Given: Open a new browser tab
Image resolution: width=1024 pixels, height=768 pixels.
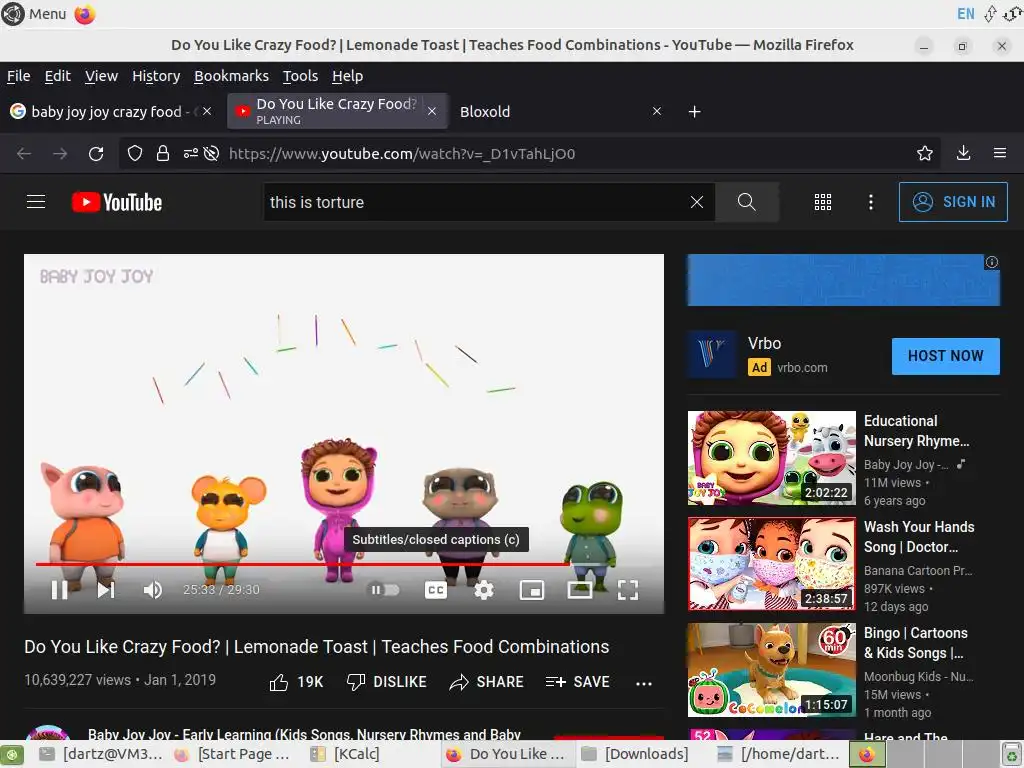Looking at the screenshot, I should 694,112.
